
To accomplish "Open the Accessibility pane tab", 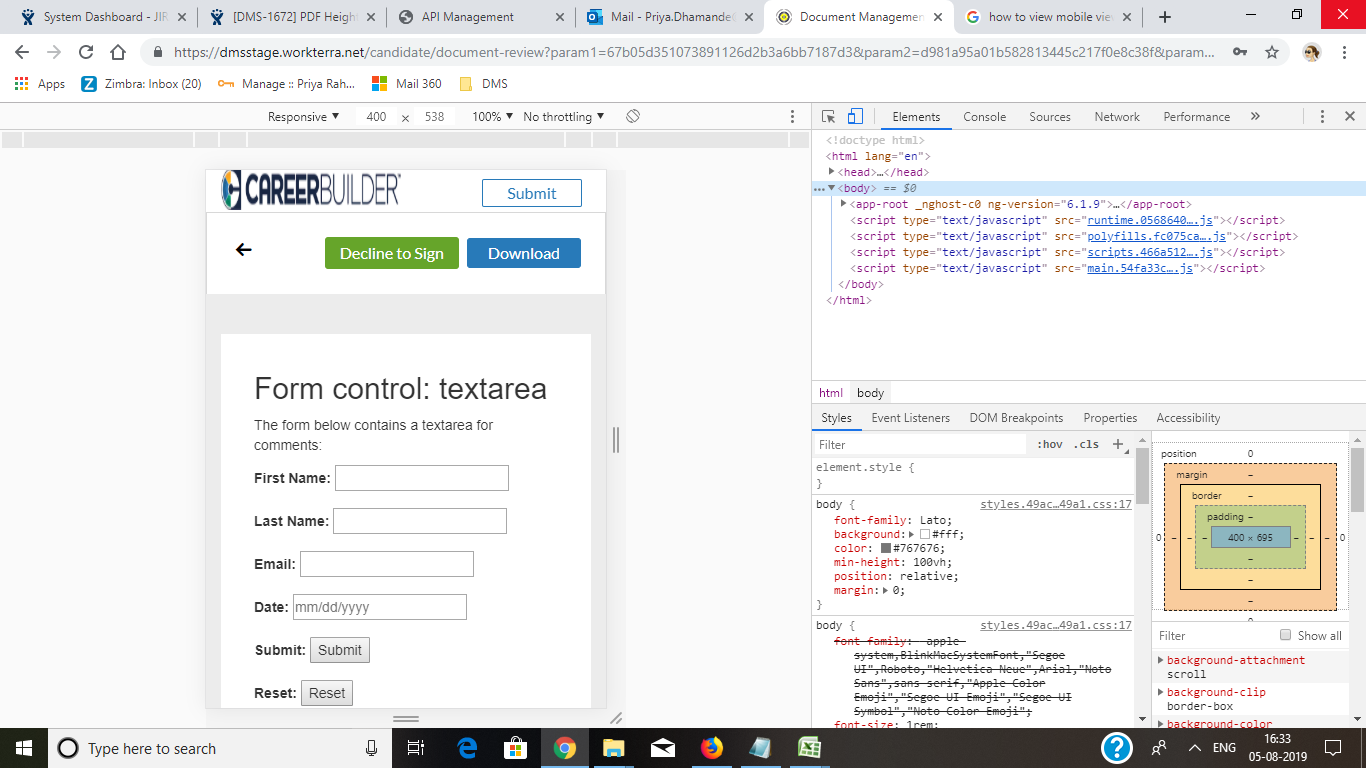I will point(1188,418).
